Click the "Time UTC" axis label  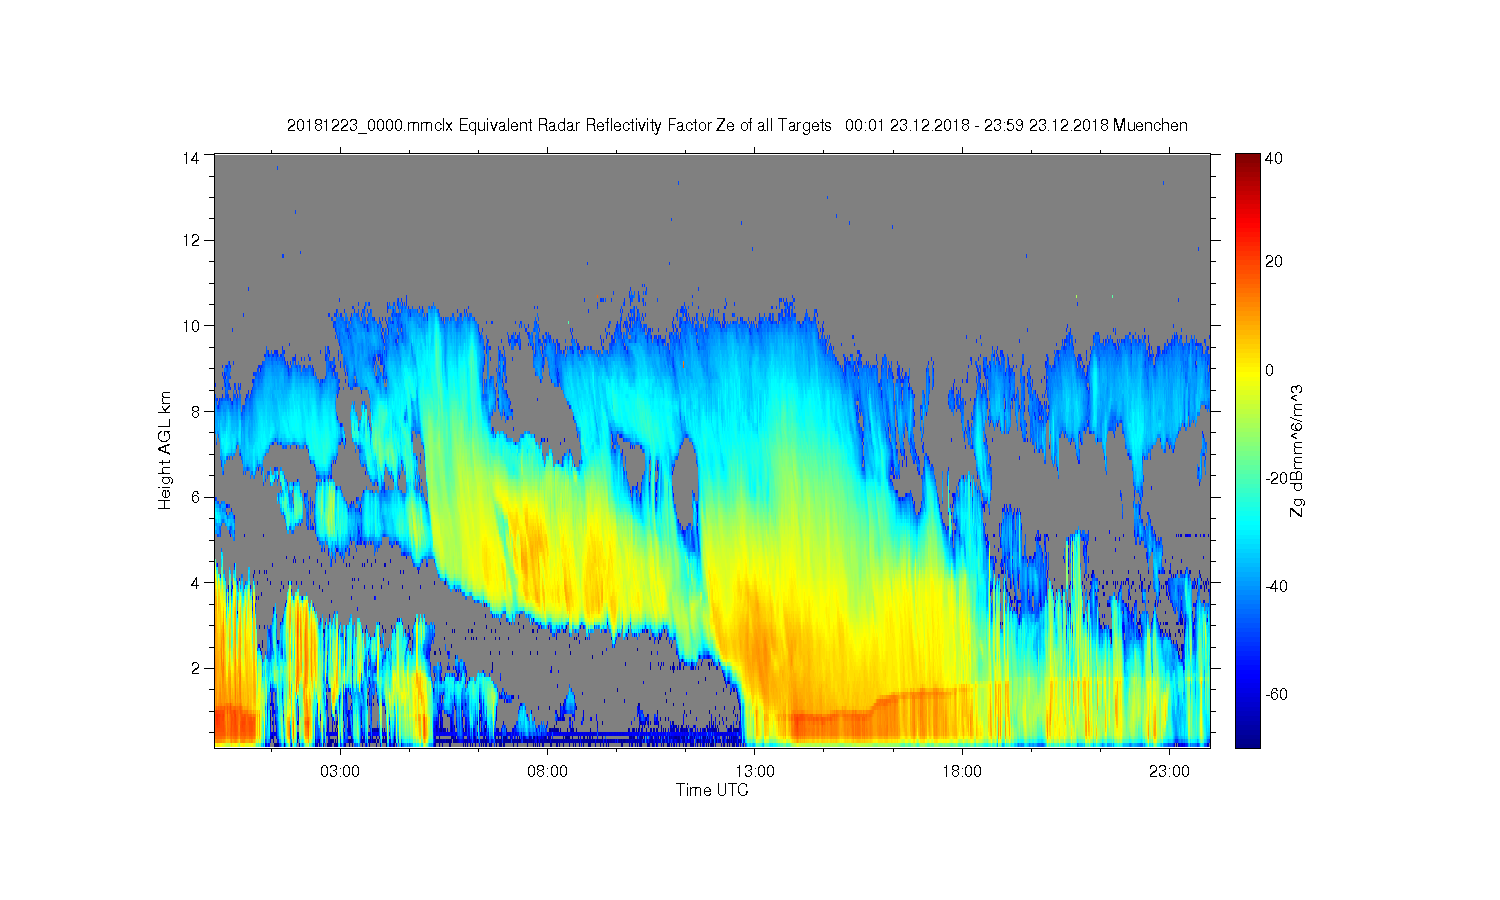712,790
